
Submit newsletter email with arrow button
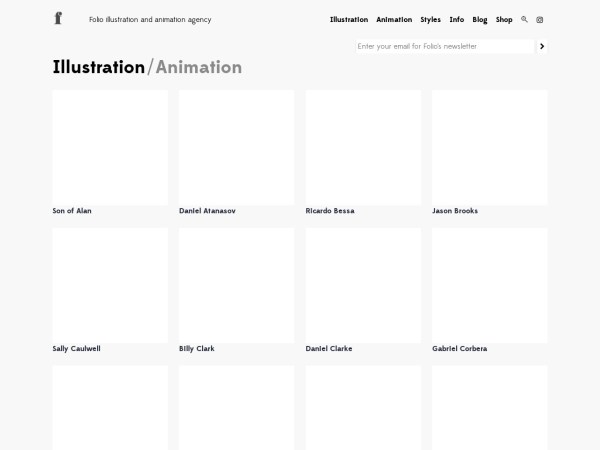[542, 46]
